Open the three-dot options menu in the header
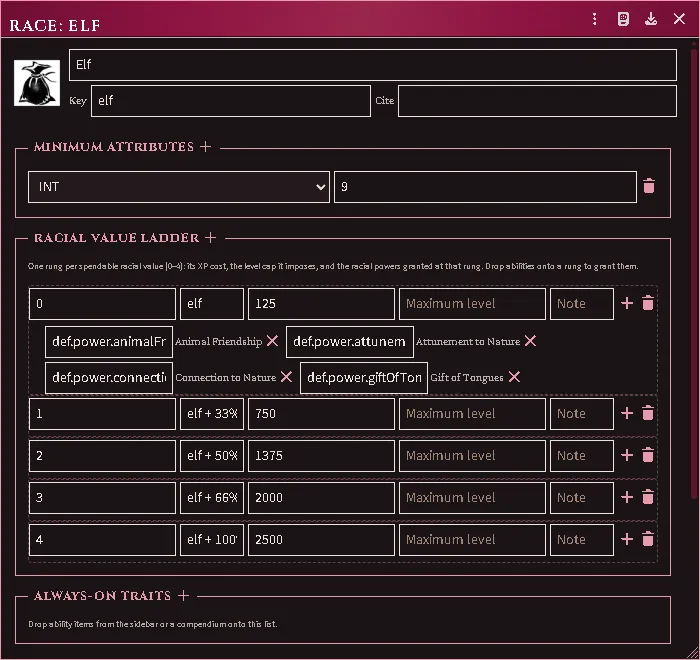 594,19
